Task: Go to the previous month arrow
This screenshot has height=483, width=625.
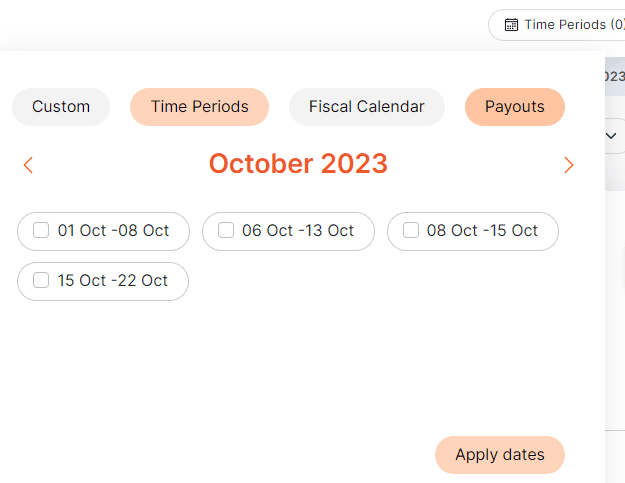Action: coord(28,165)
